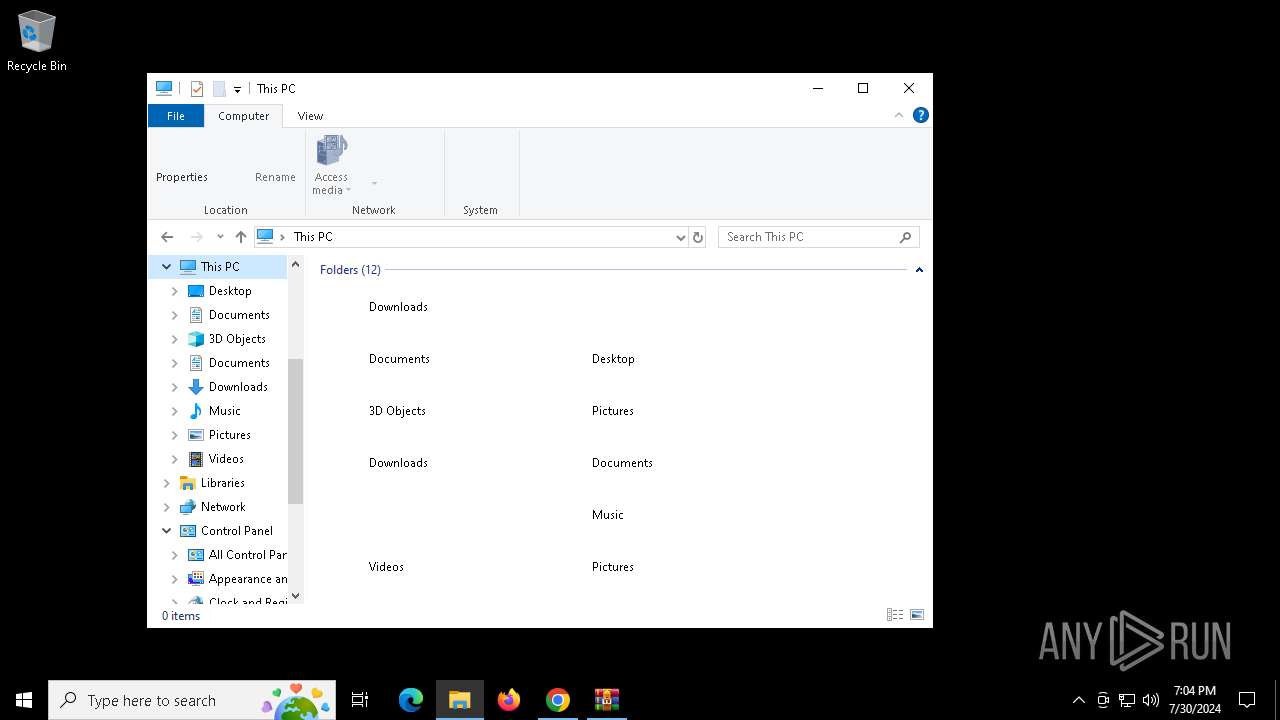Click Rename in the ribbon
This screenshot has width=1280, height=720.
pos(275,177)
